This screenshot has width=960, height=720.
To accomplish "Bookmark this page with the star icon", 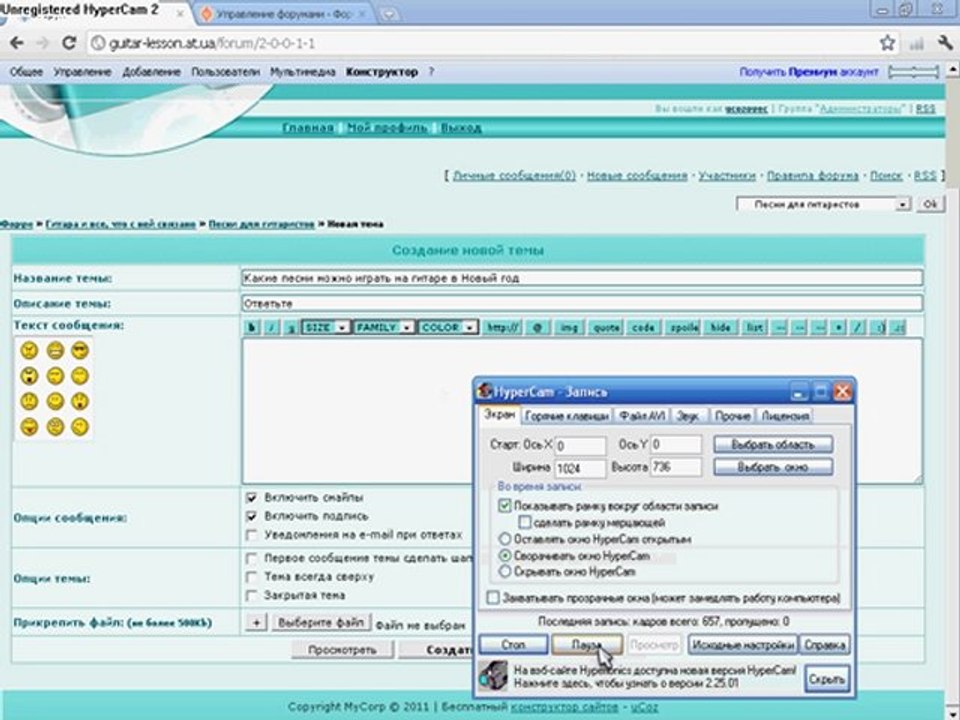I will click(887, 43).
